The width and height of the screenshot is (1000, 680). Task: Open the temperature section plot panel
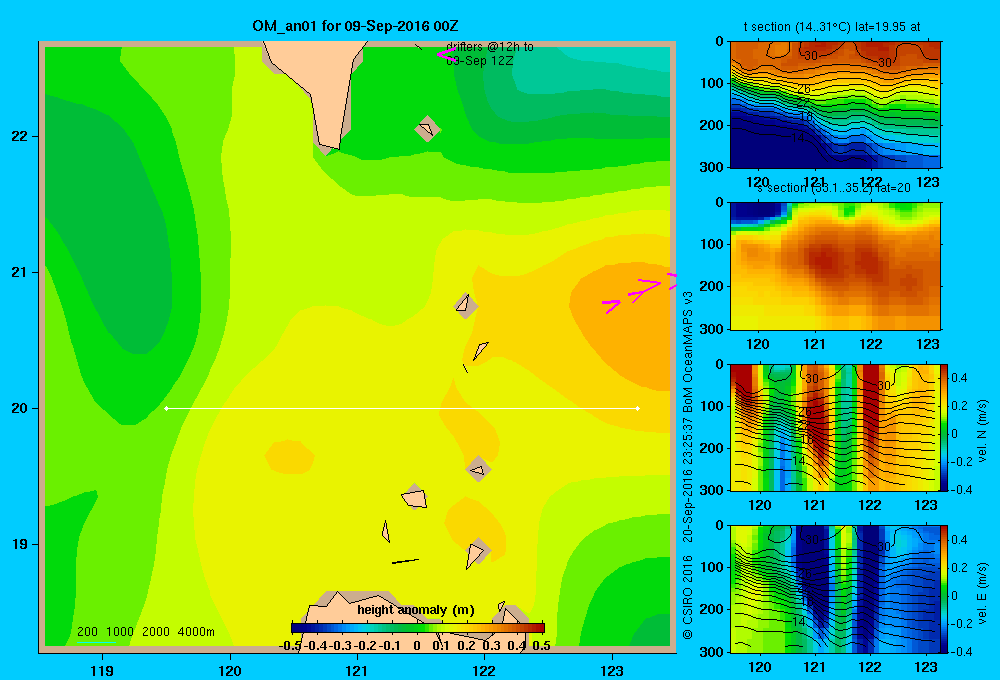[x=835, y=105]
